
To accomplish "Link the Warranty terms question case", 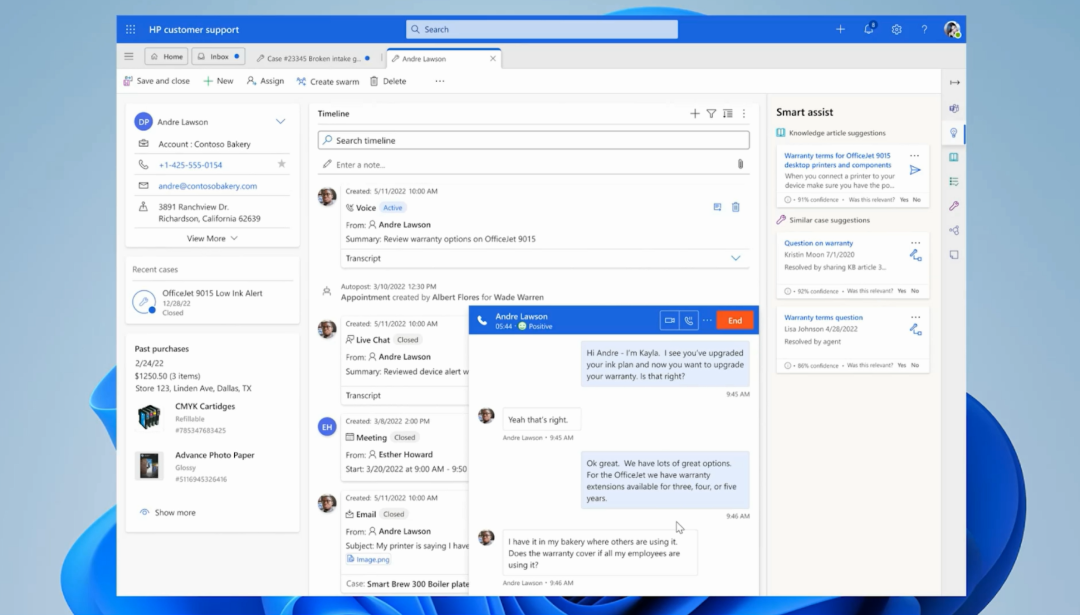I will click(915, 330).
